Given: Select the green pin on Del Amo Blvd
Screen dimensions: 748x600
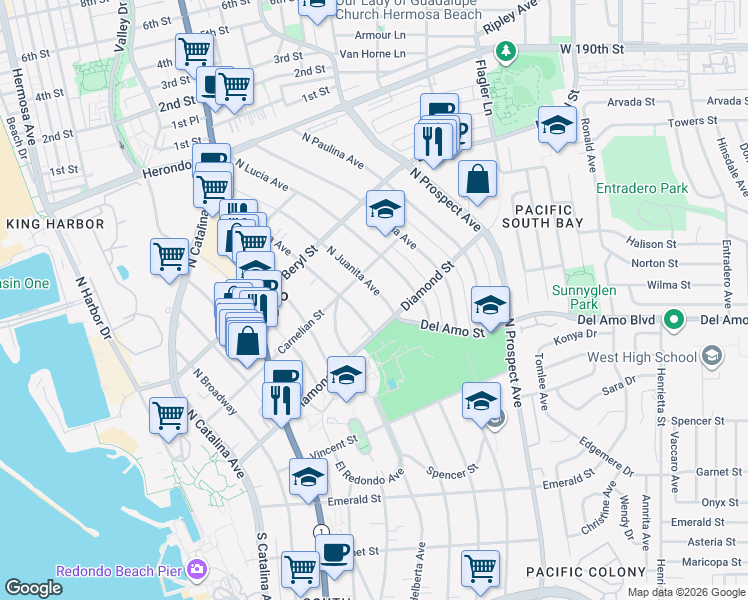Looking at the screenshot, I should click(674, 320).
